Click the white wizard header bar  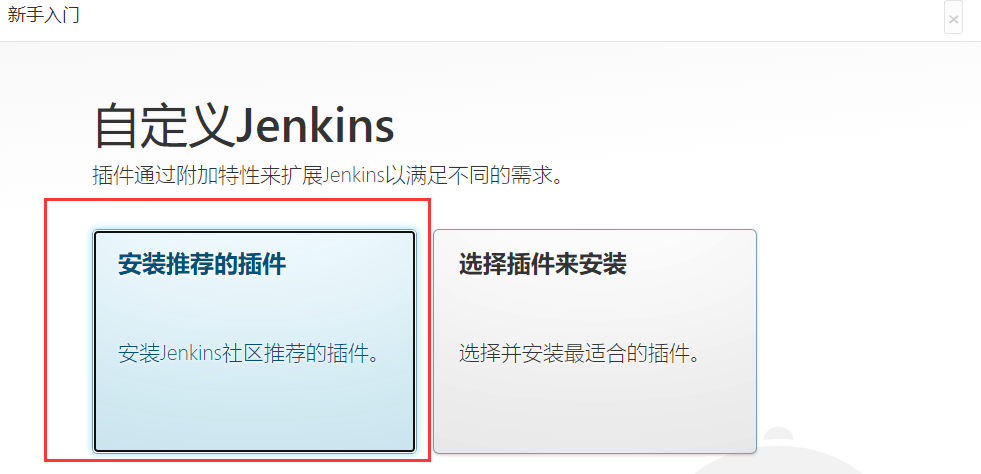click(490, 20)
